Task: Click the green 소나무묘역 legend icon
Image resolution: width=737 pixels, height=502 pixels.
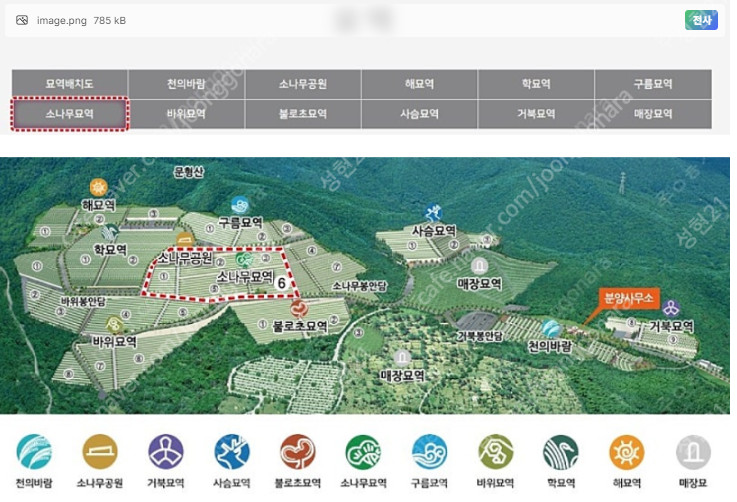Action: coord(363,452)
